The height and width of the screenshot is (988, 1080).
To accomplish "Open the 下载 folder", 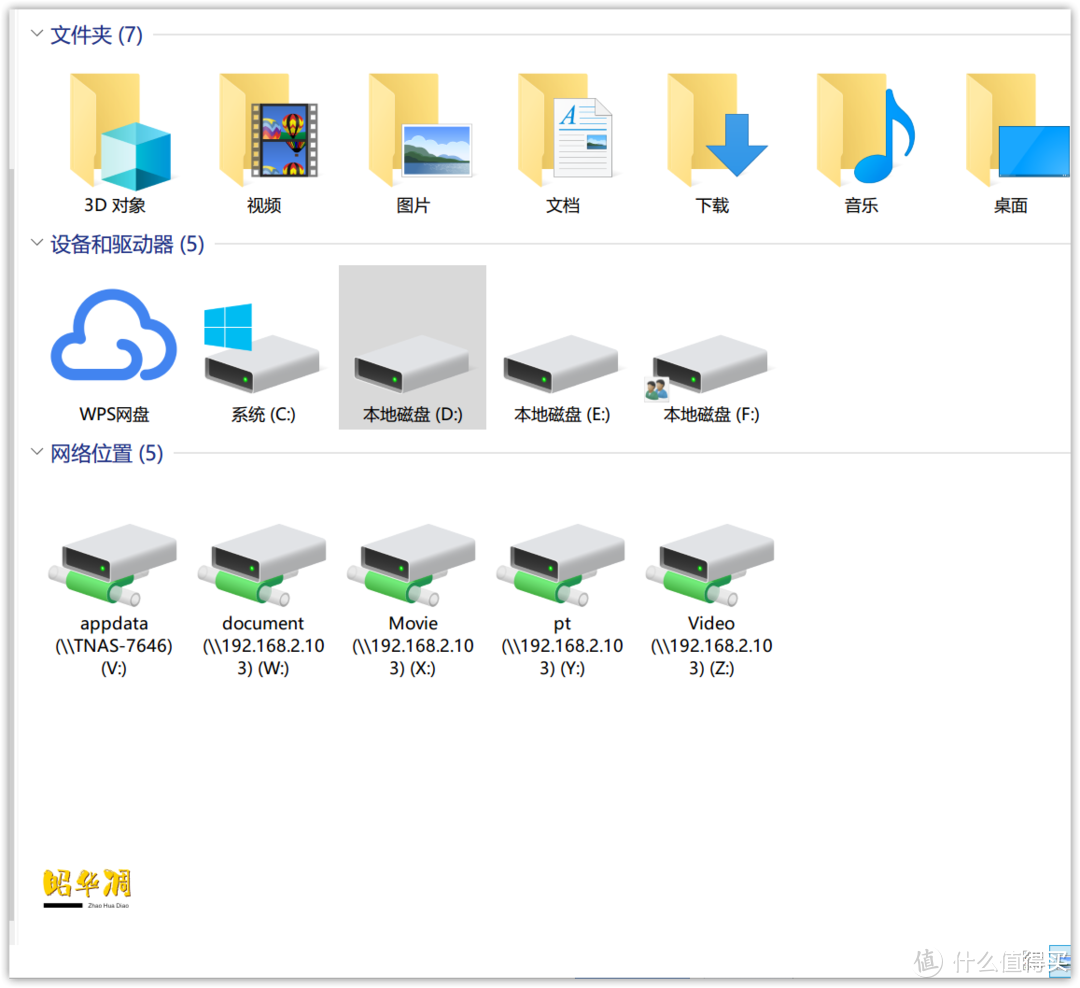I will point(711,135).
